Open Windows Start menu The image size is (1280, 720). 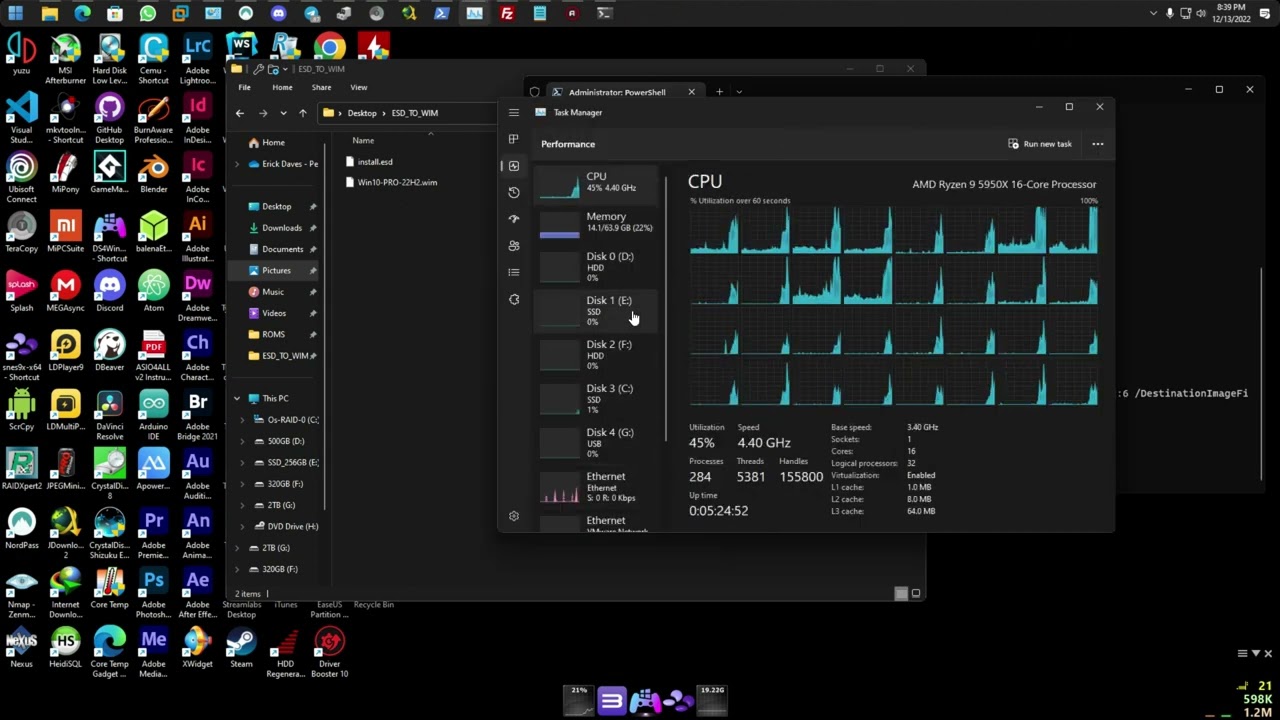click(x=16, y=14)
